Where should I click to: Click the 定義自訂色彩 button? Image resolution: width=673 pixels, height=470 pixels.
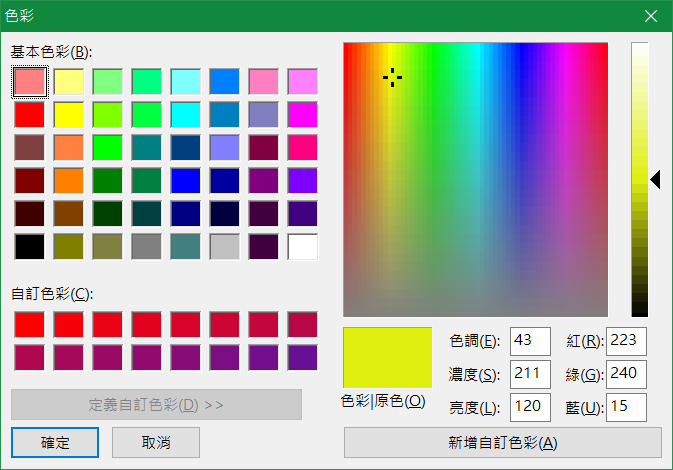point(156,405)
